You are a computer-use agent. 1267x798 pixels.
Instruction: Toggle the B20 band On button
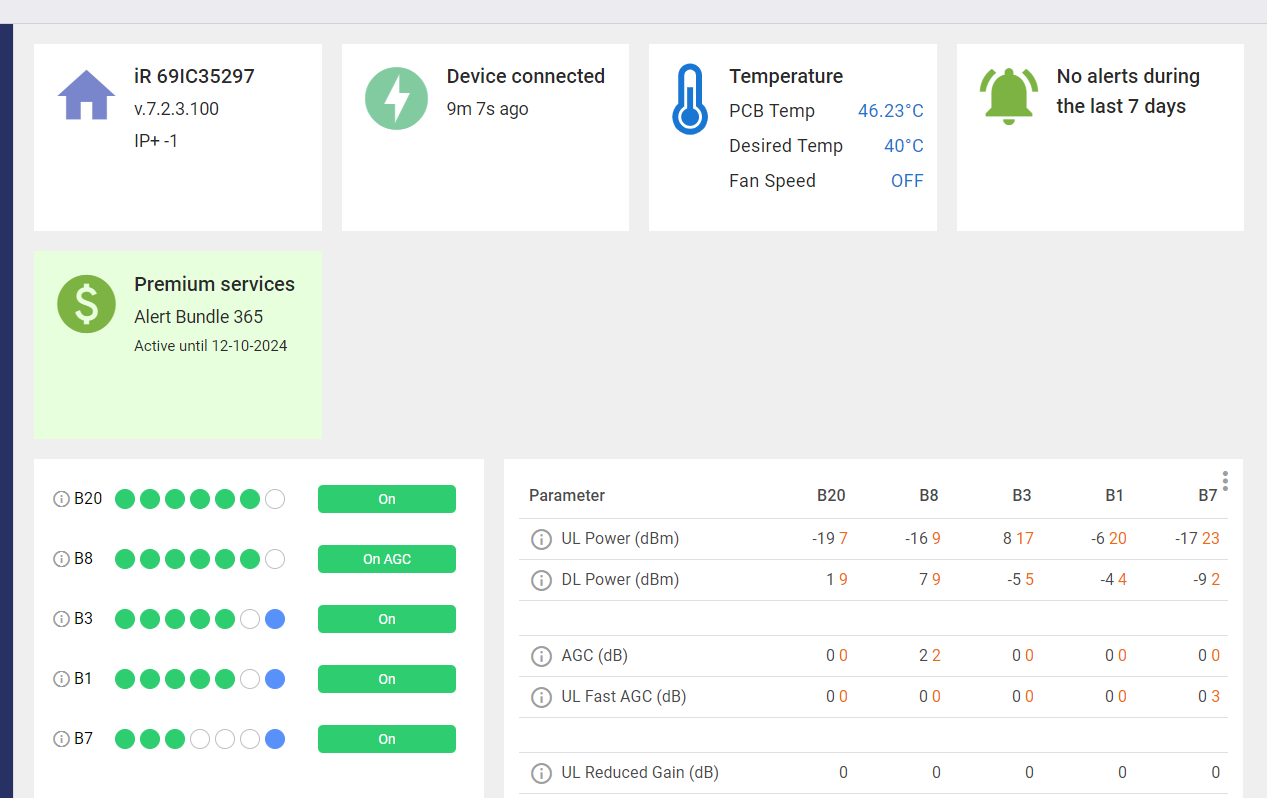pyautogui.click(x=386, y=499)
